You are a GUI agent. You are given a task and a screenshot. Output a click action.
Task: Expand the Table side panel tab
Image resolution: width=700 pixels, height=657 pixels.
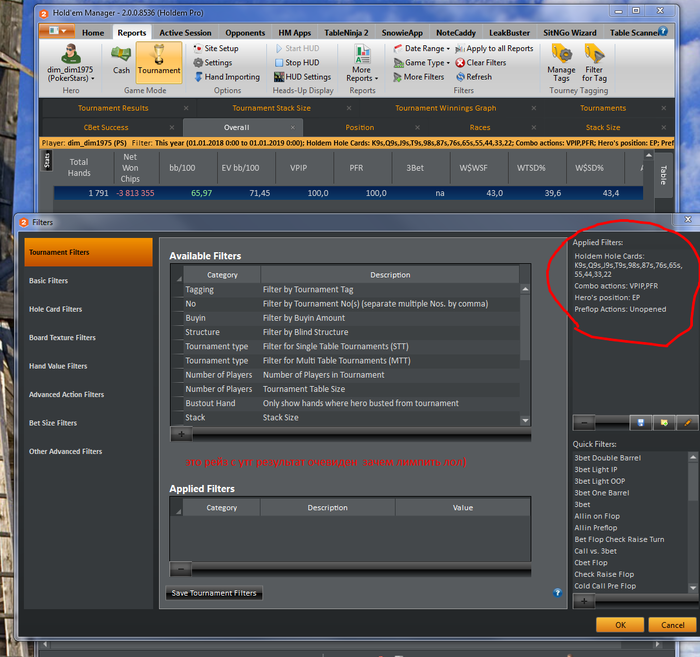pyautogui.click(x=663, y=175)
